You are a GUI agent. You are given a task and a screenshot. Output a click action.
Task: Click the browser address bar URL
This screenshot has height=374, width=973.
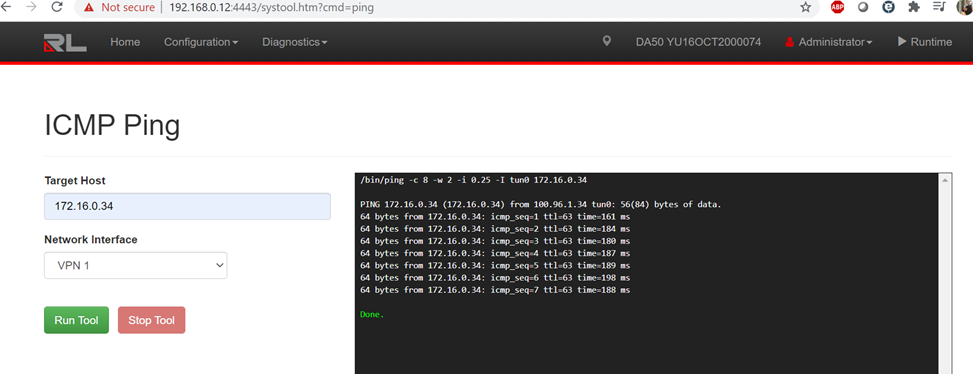pos(271,7)
